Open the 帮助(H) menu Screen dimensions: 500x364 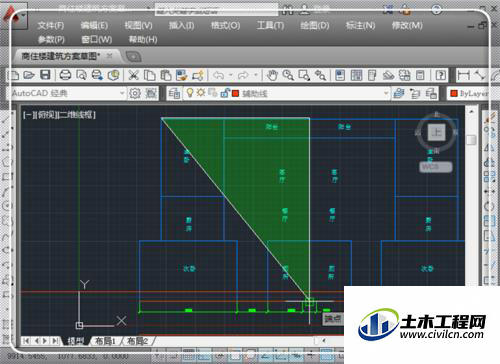(143, 40)
